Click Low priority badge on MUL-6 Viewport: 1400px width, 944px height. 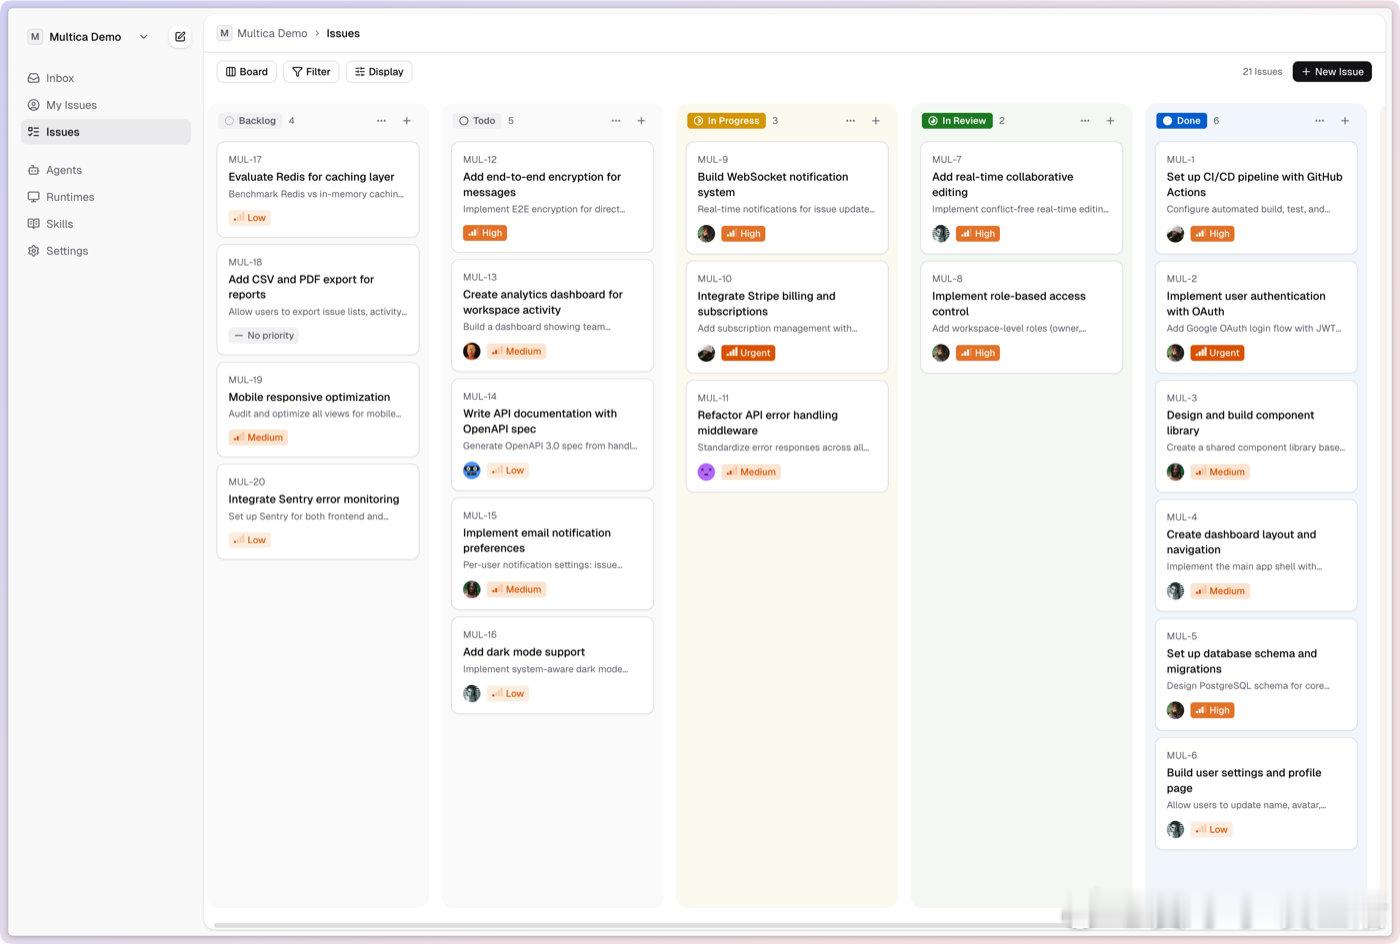[x=1211, y=830]
